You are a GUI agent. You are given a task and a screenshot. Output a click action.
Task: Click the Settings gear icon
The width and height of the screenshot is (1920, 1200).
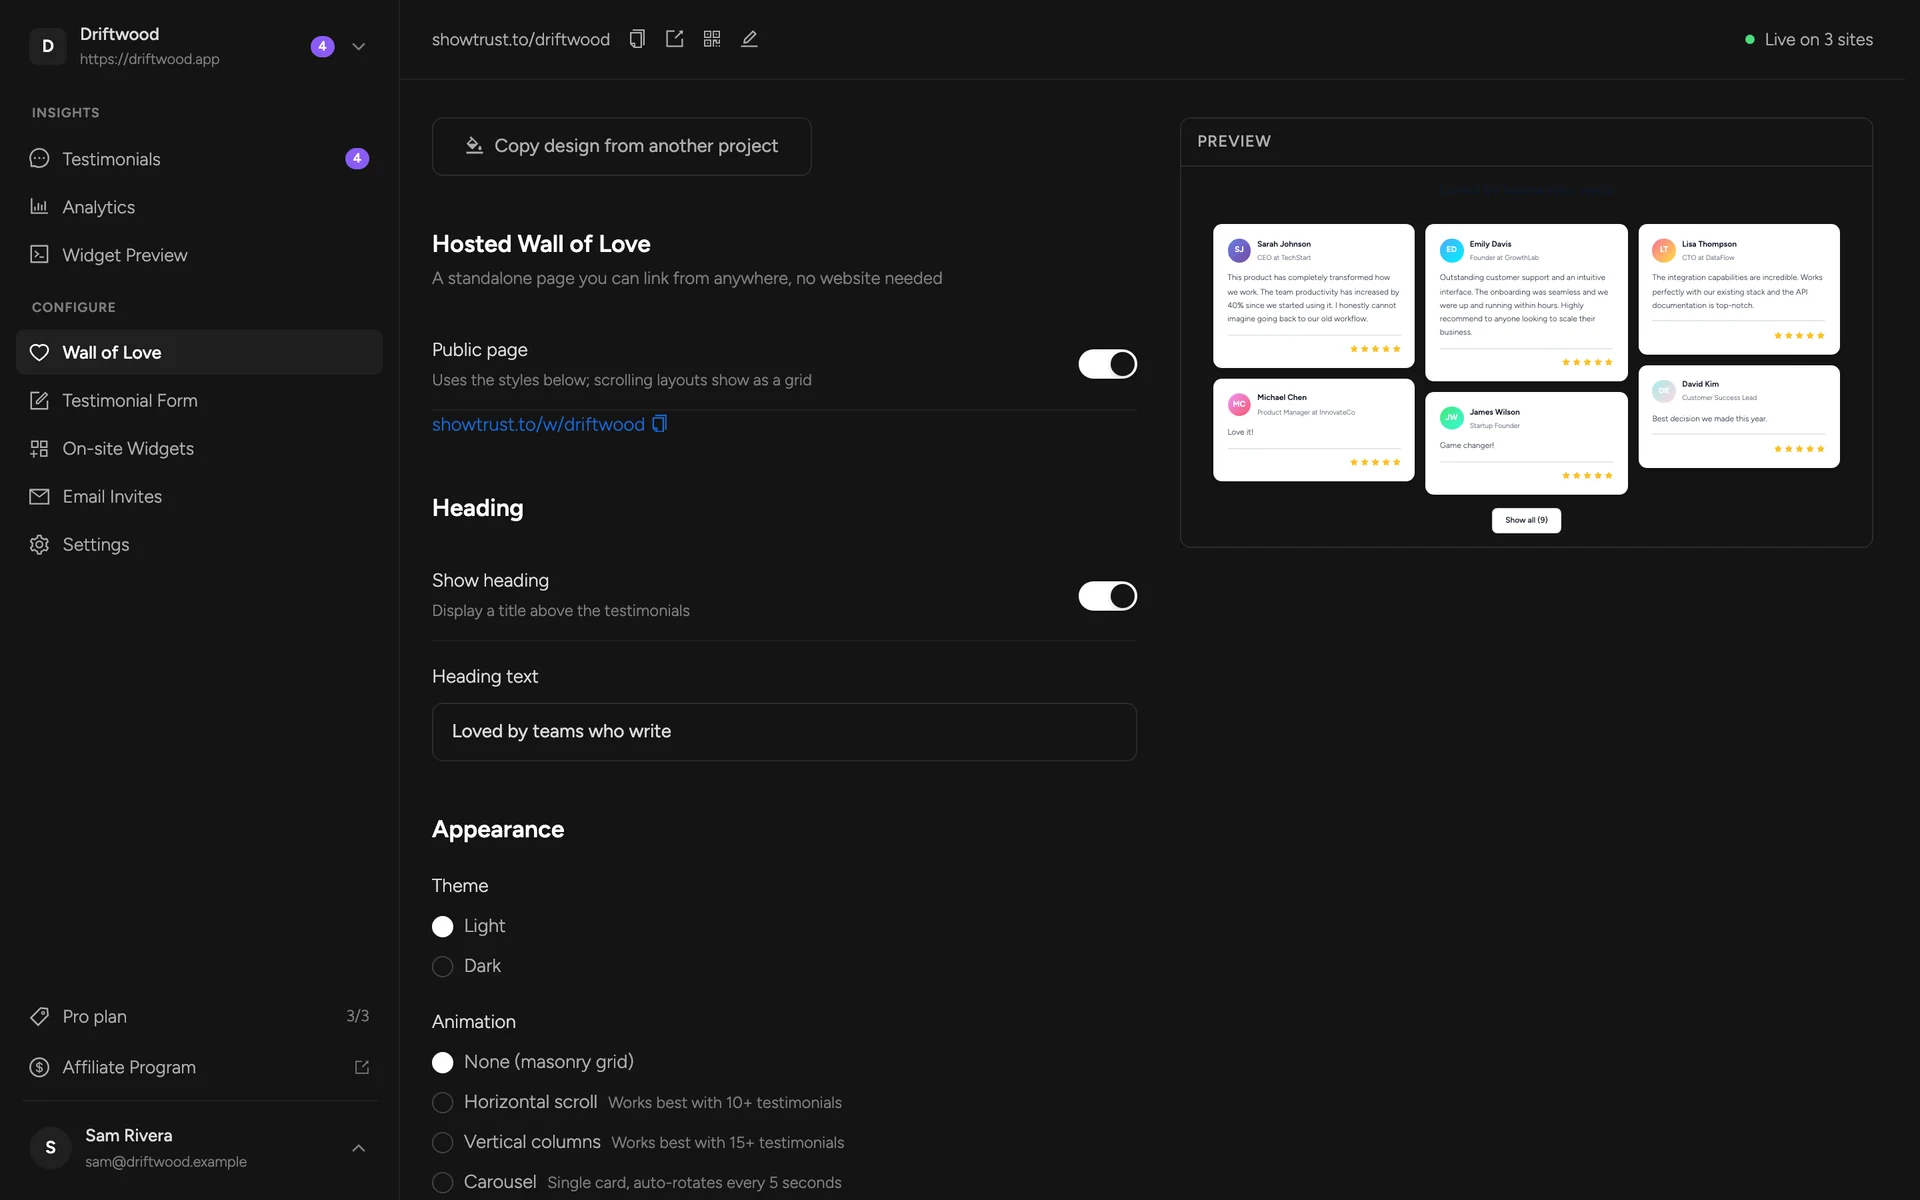(39, 544)
